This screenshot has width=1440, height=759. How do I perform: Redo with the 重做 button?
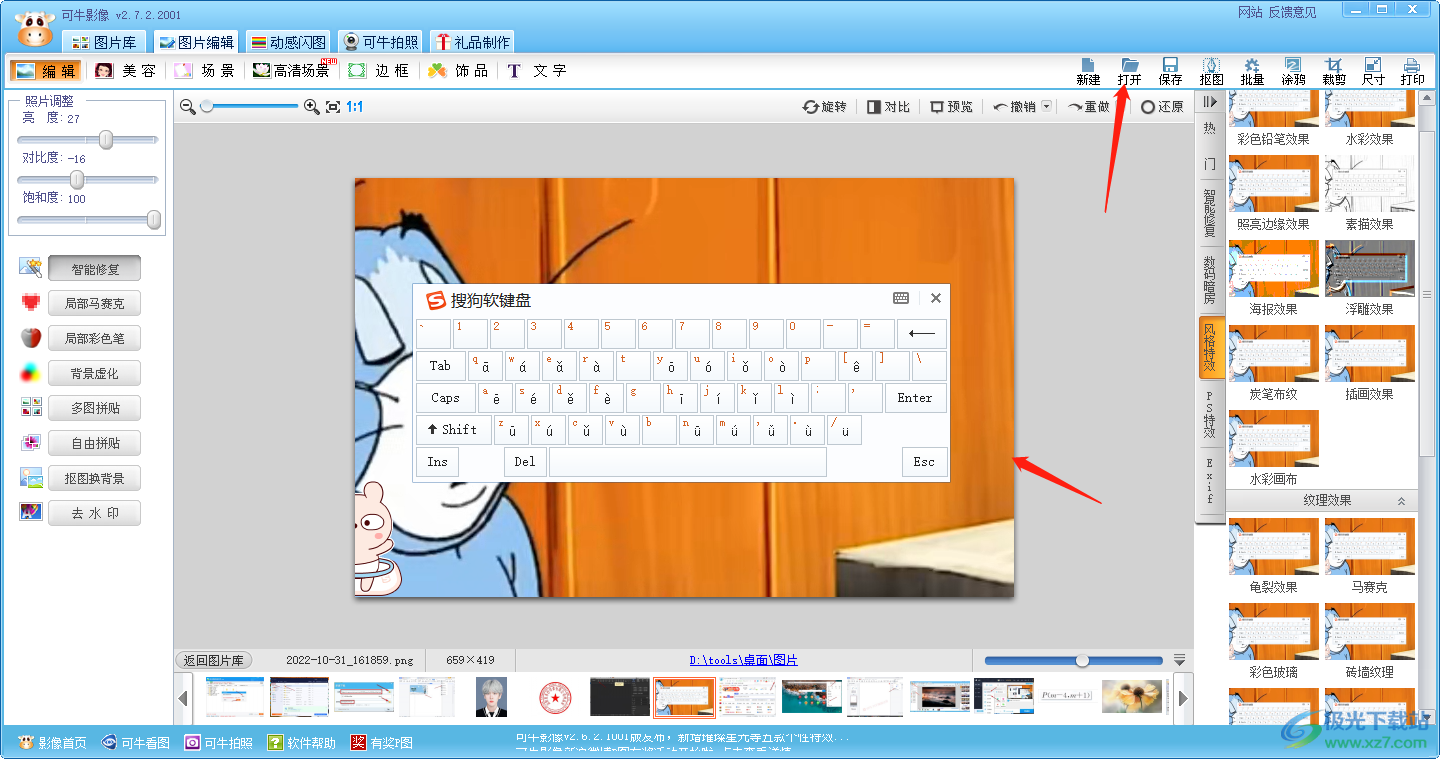(1089, 107)
